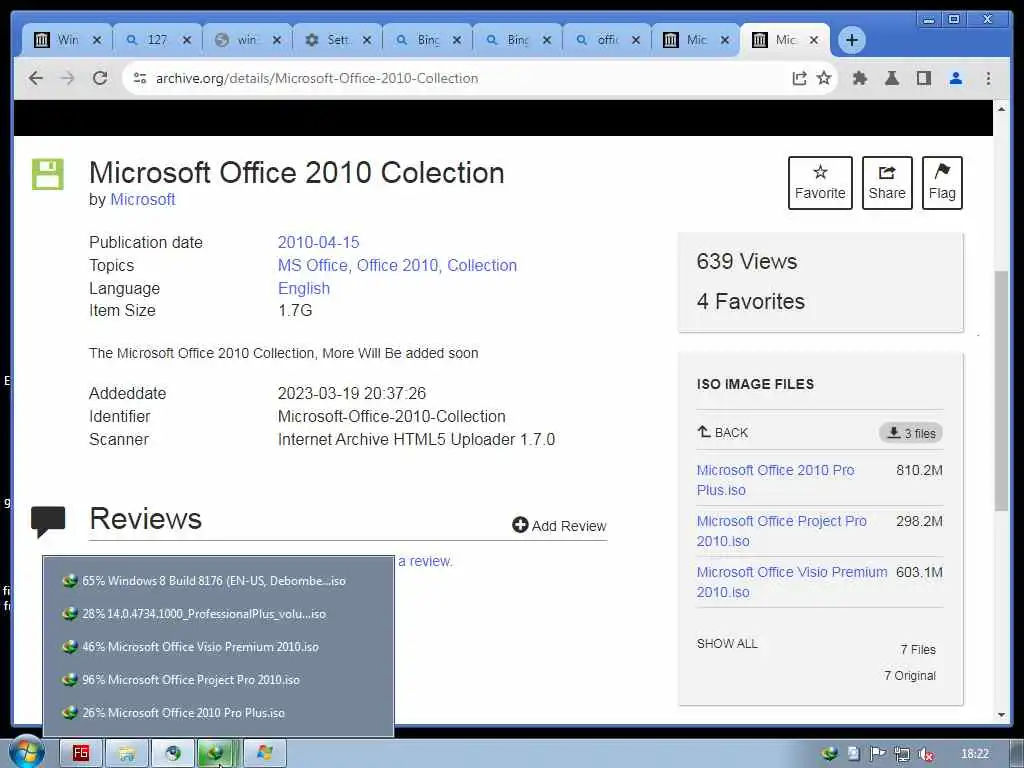
Task: Click the address bar URL field
Action: [457, 78]
